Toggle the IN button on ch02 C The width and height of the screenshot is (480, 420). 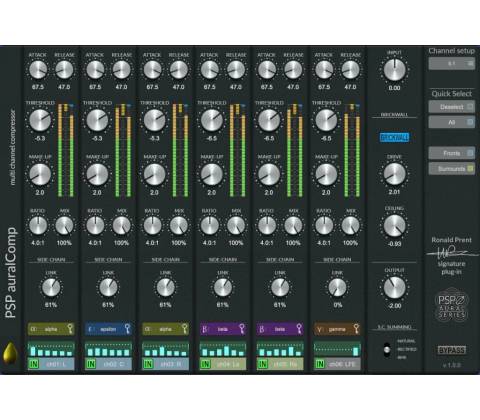[91, 364]
